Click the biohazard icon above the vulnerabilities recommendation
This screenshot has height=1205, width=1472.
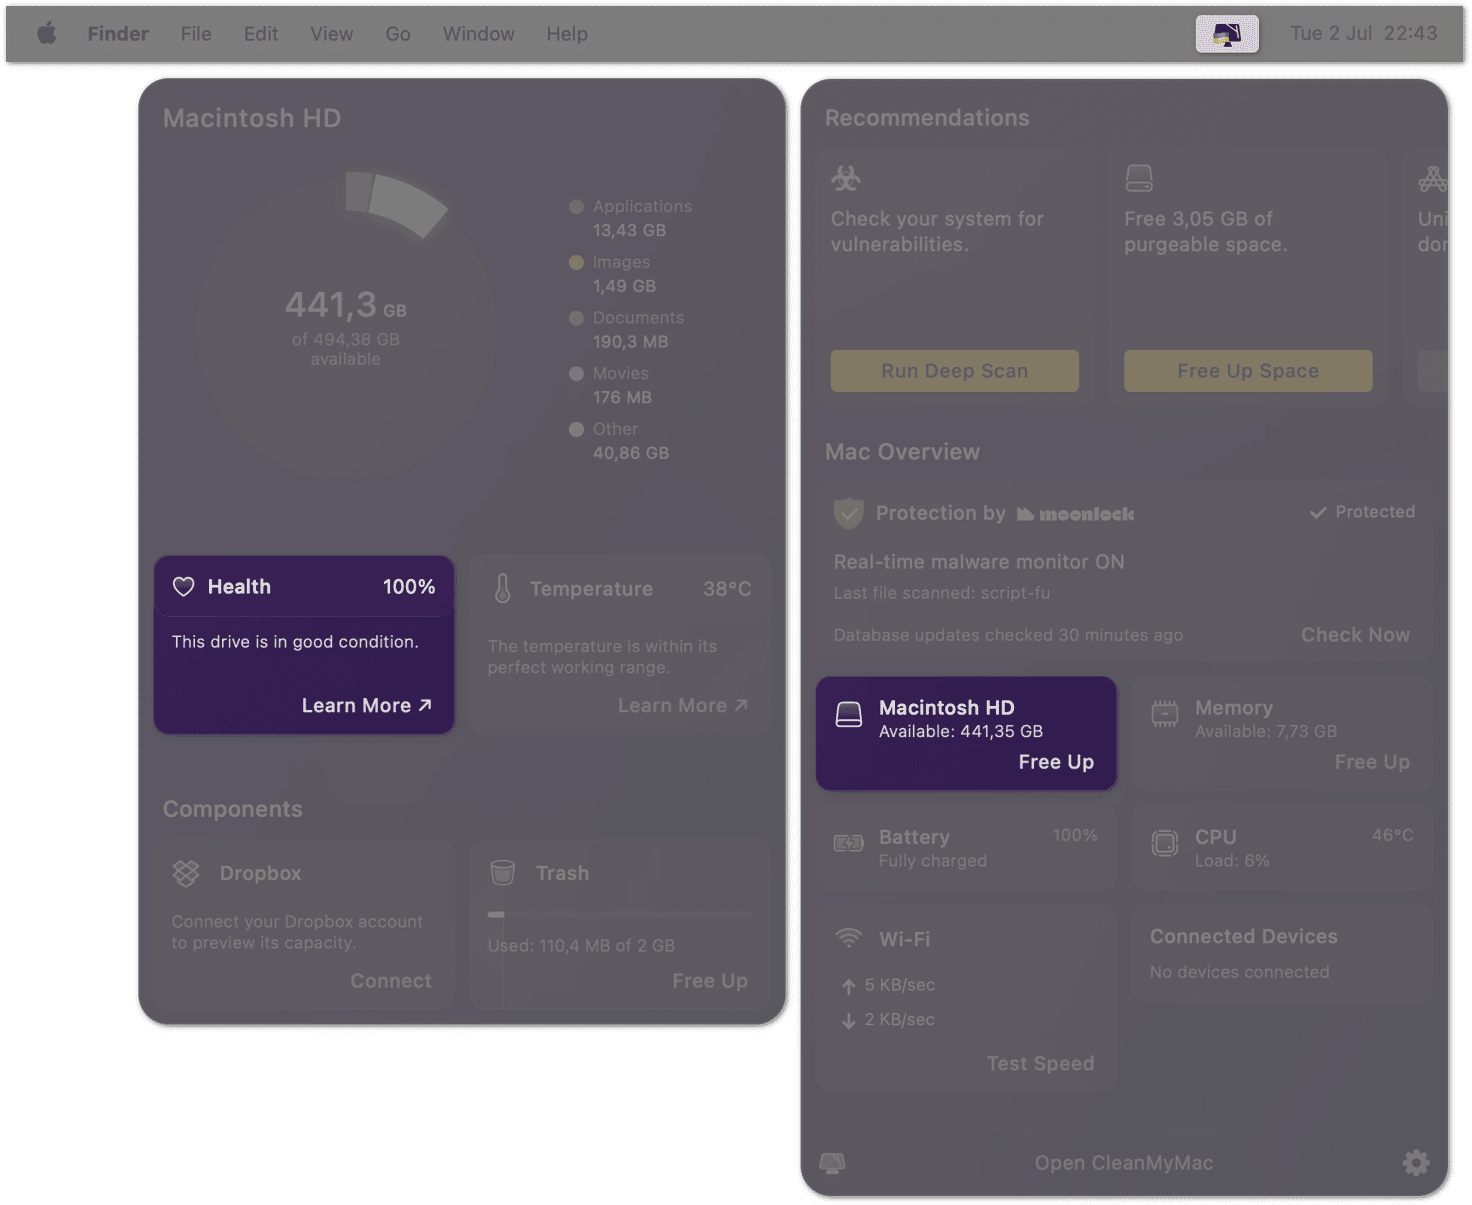[846, 178]
